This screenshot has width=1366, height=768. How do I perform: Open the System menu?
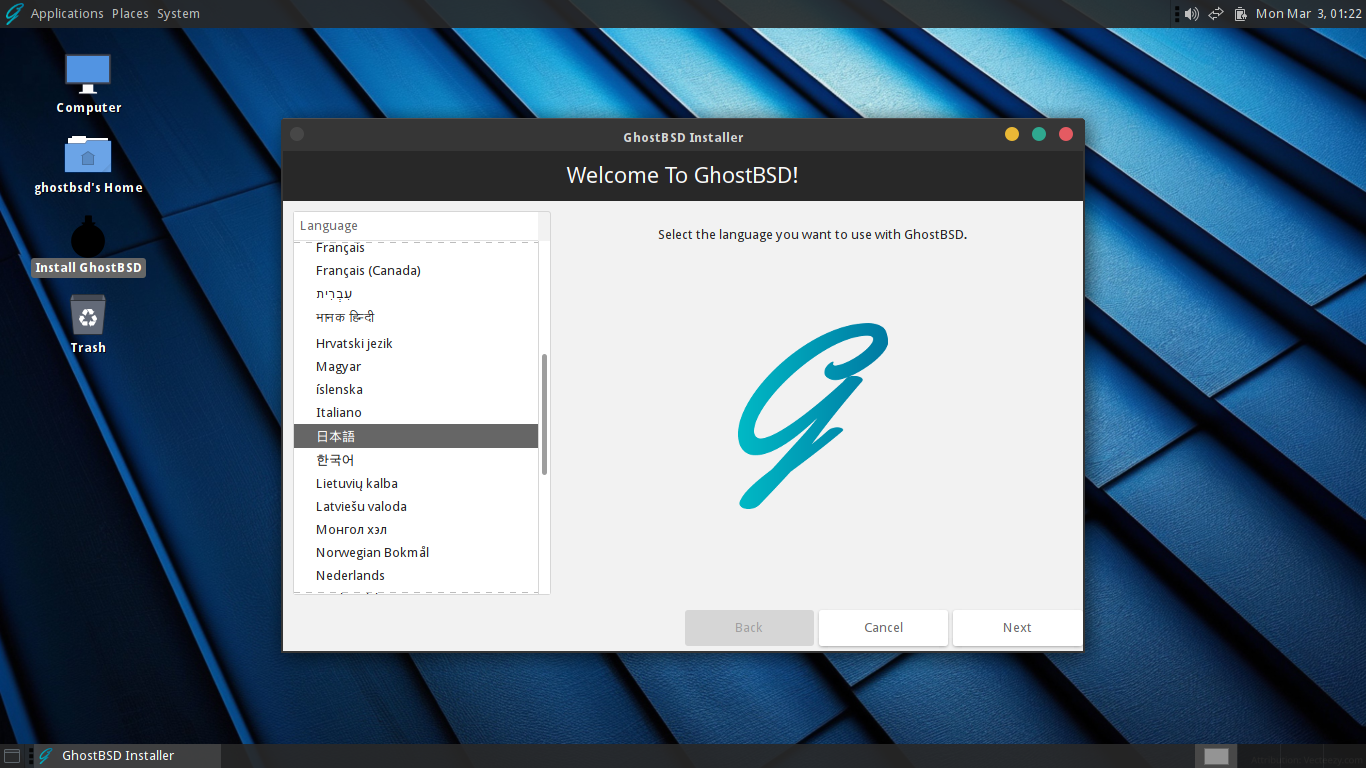coord(178,13)
